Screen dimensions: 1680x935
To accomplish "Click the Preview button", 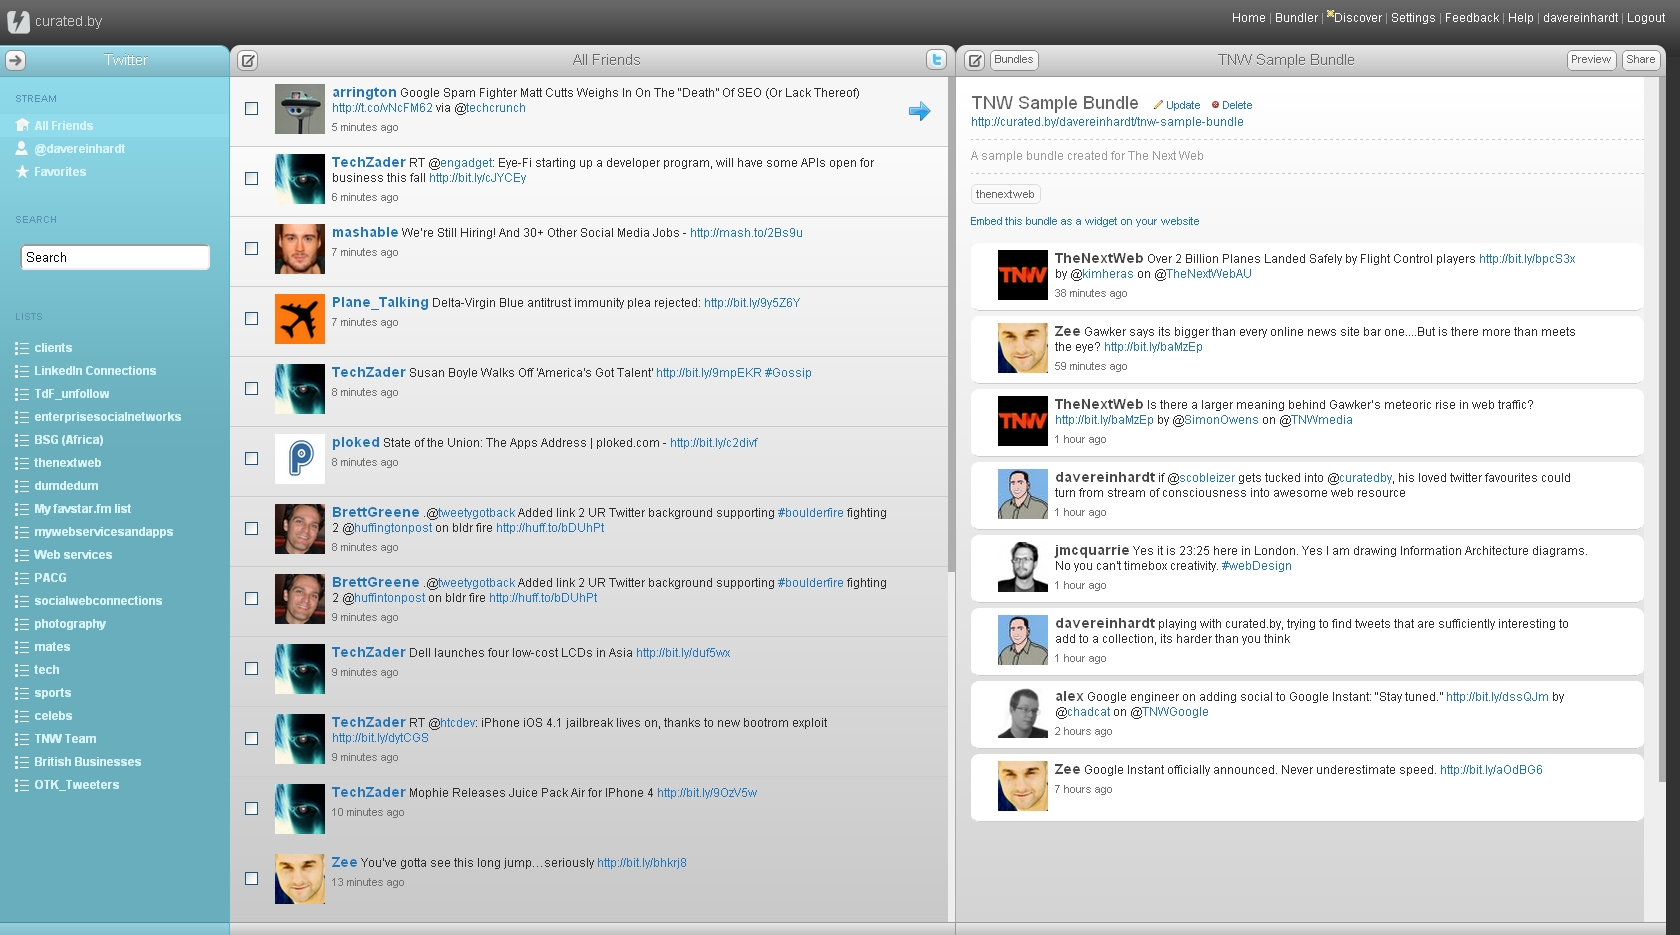I will coord(1590,60).
